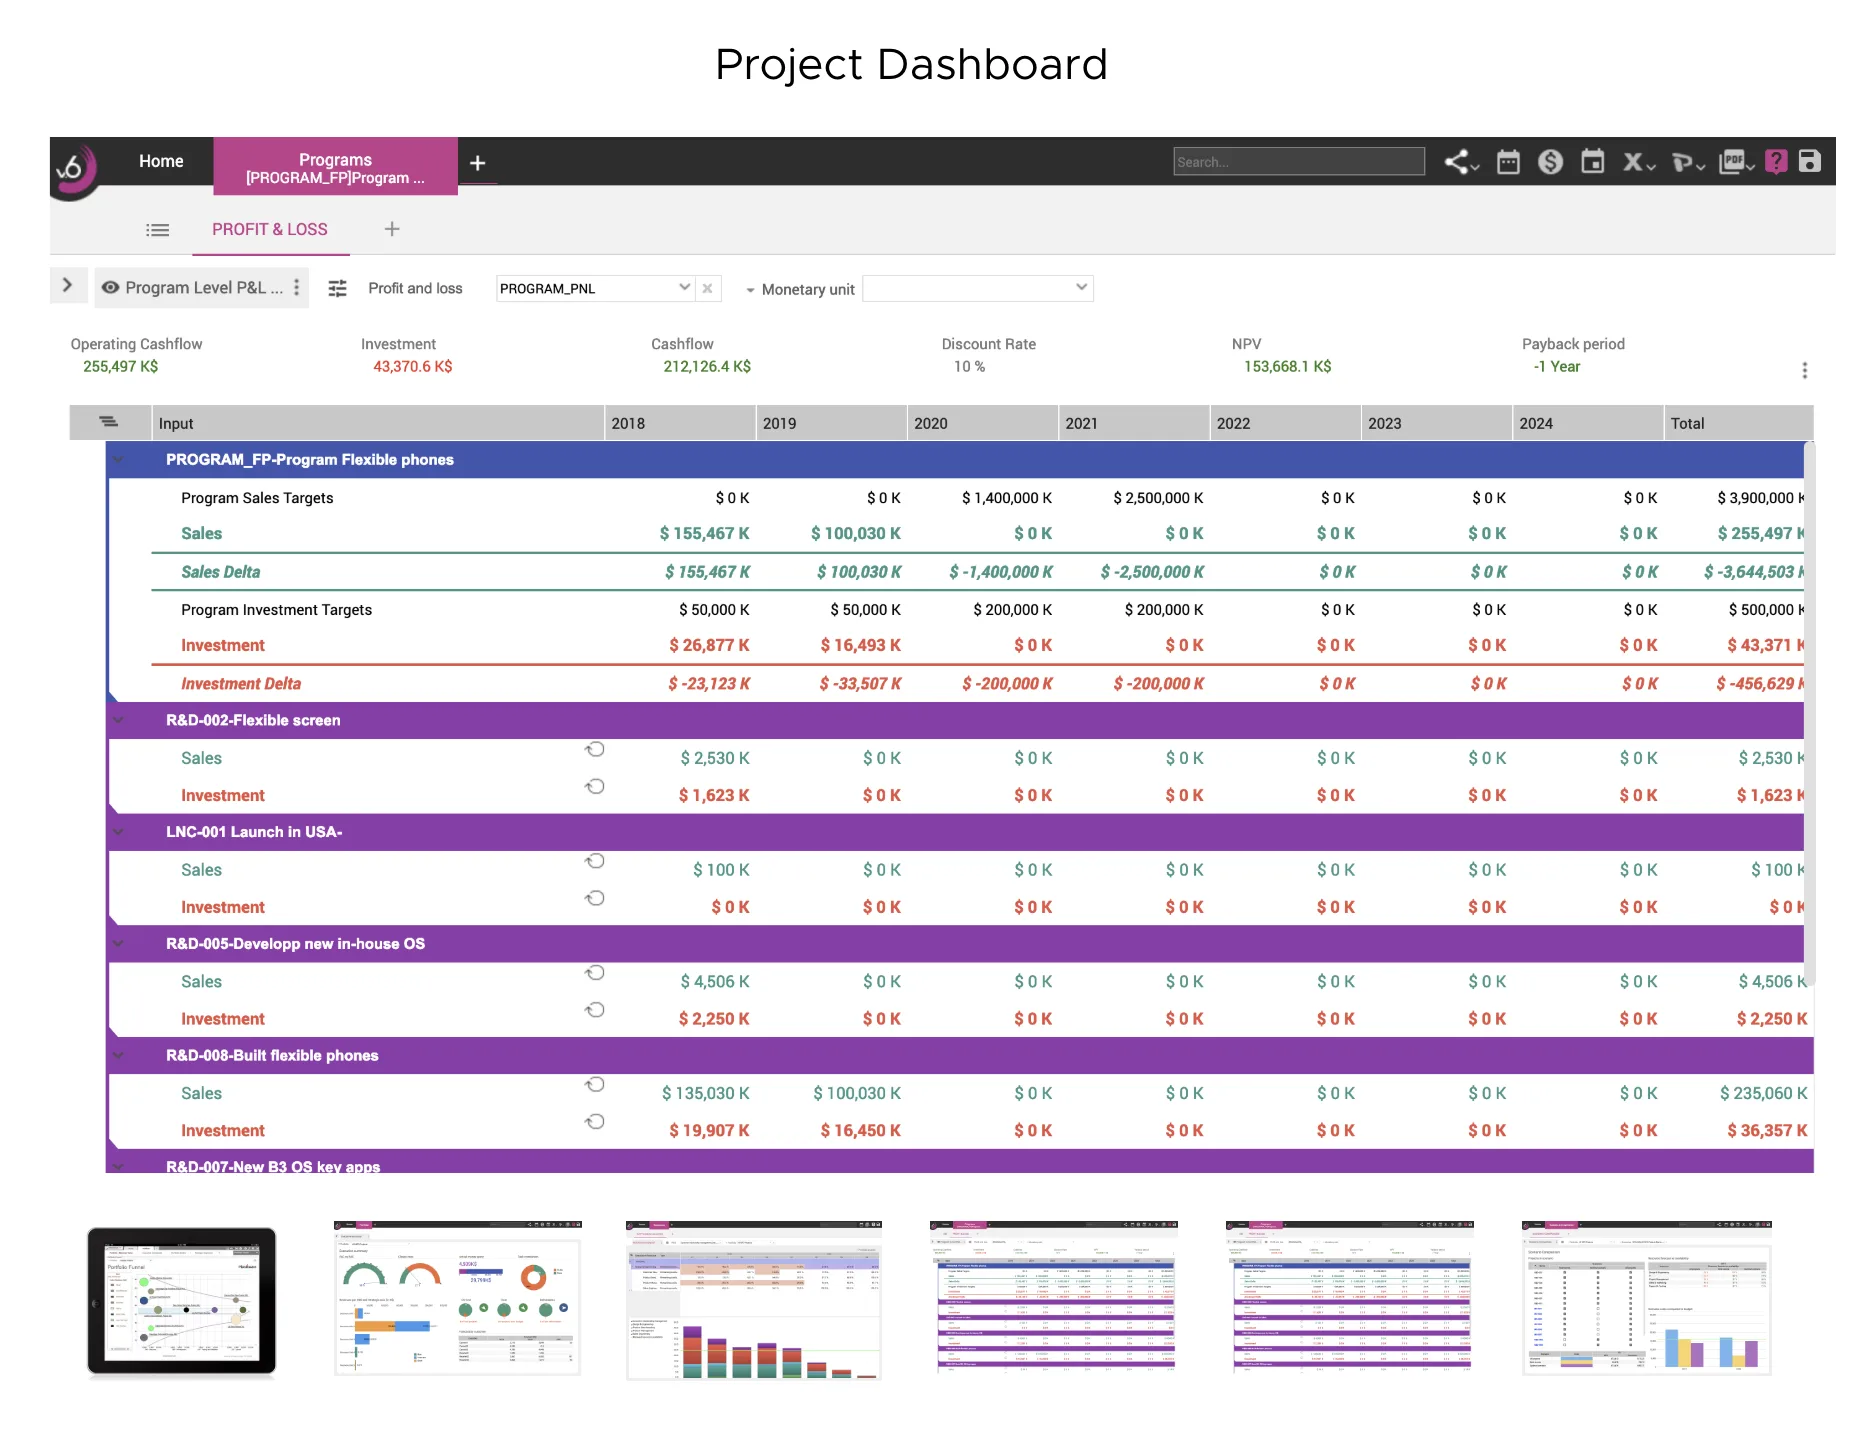Export to Excel via the X icon
1874x1434 pixels.
point(1637,162)
